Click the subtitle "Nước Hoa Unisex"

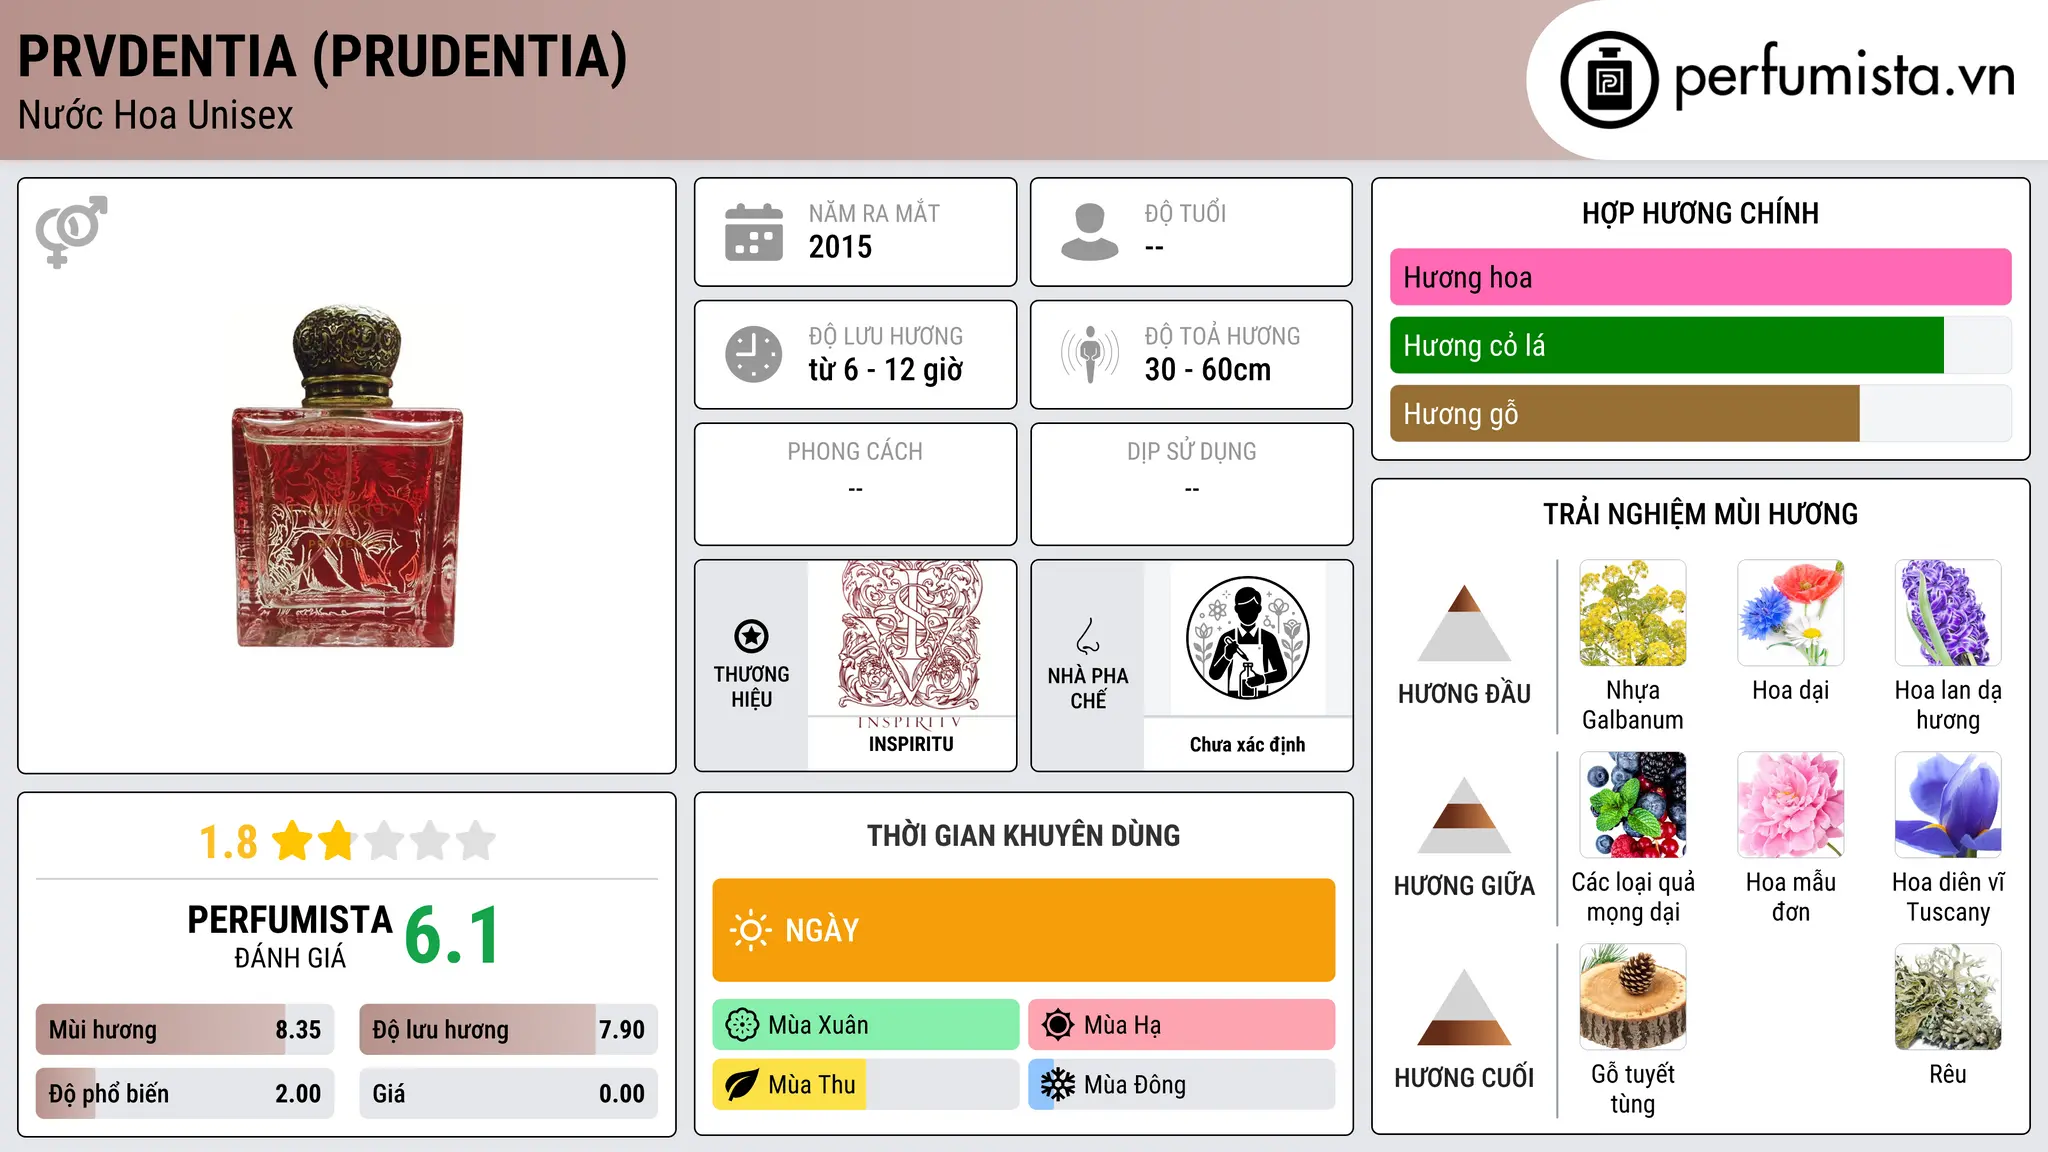coord(156,115)
